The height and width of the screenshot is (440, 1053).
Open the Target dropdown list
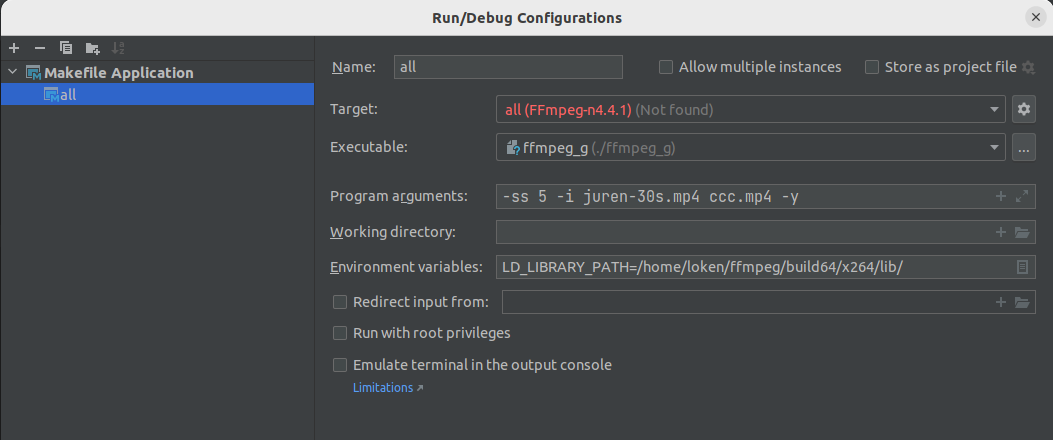tap(994, 109)
